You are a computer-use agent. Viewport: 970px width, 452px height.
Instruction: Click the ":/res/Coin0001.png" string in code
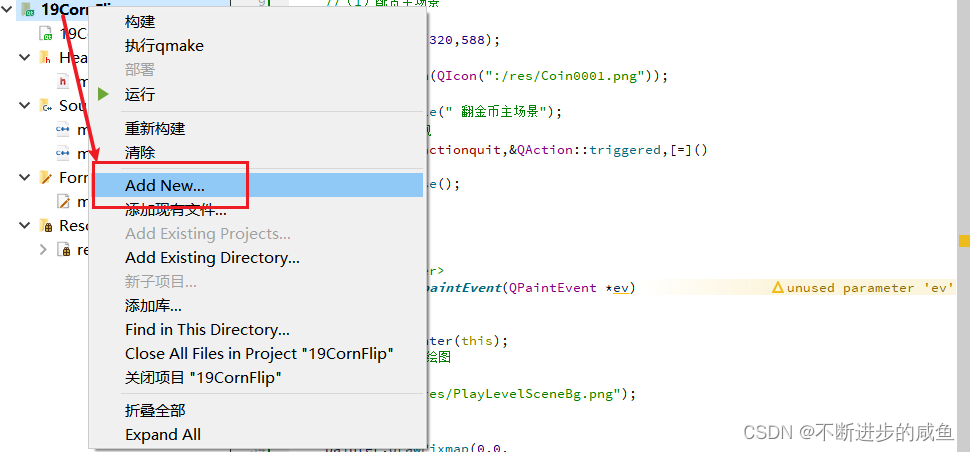click(x=564, y=77)
